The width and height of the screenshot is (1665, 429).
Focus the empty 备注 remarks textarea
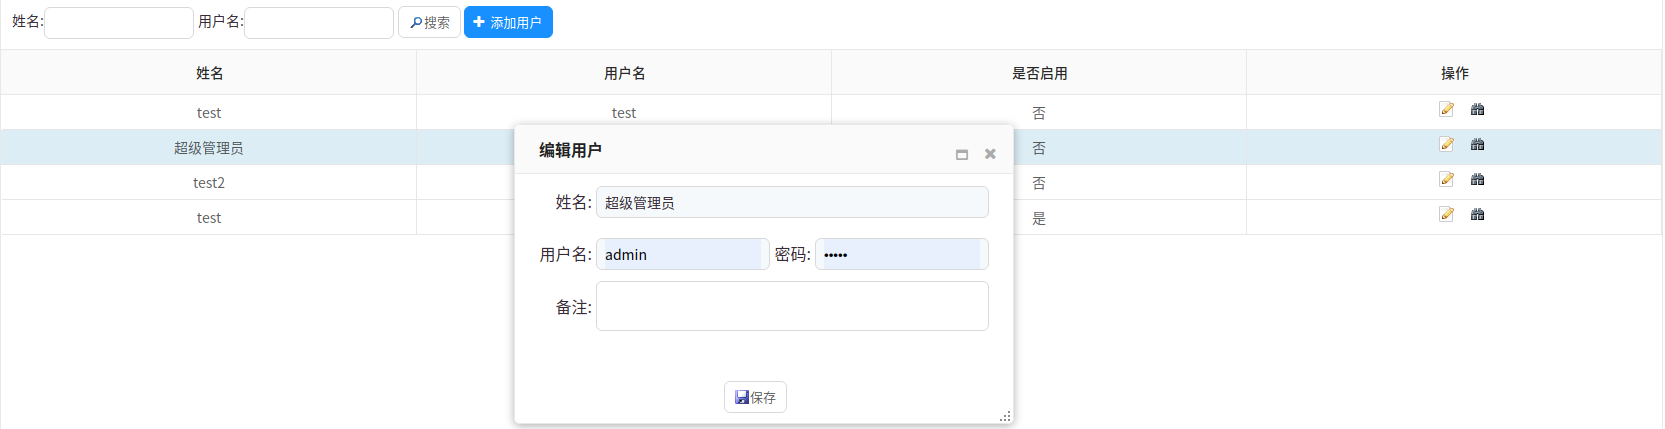tap(792, 306)
